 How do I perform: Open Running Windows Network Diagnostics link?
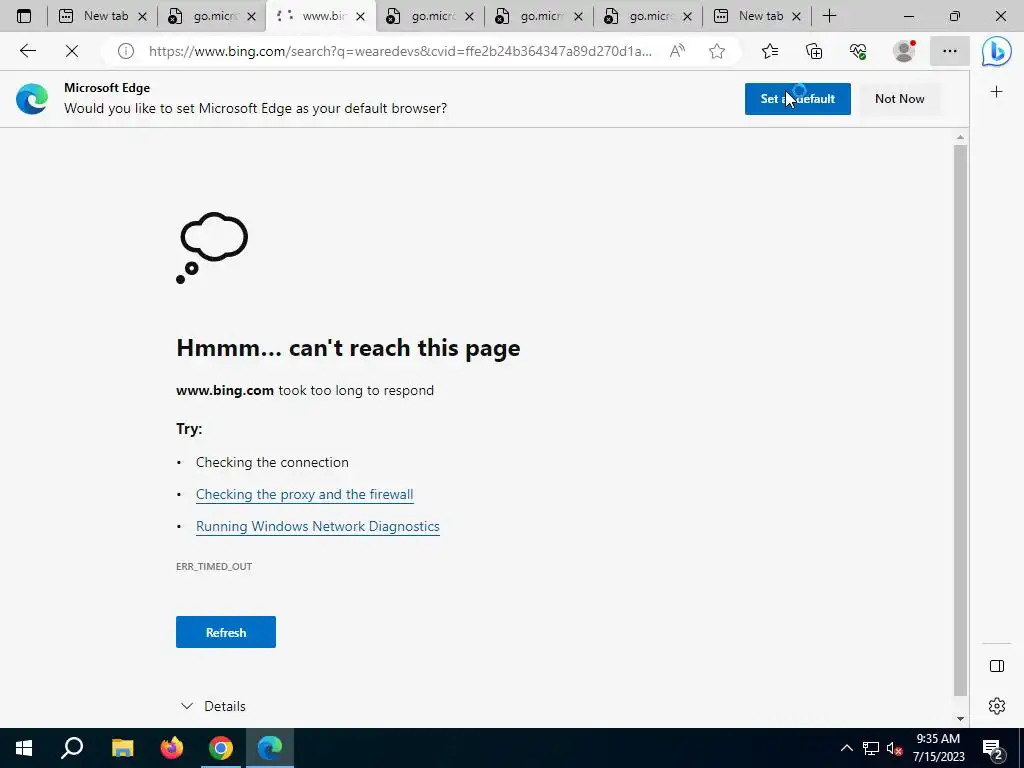click(x=317, y=526)
